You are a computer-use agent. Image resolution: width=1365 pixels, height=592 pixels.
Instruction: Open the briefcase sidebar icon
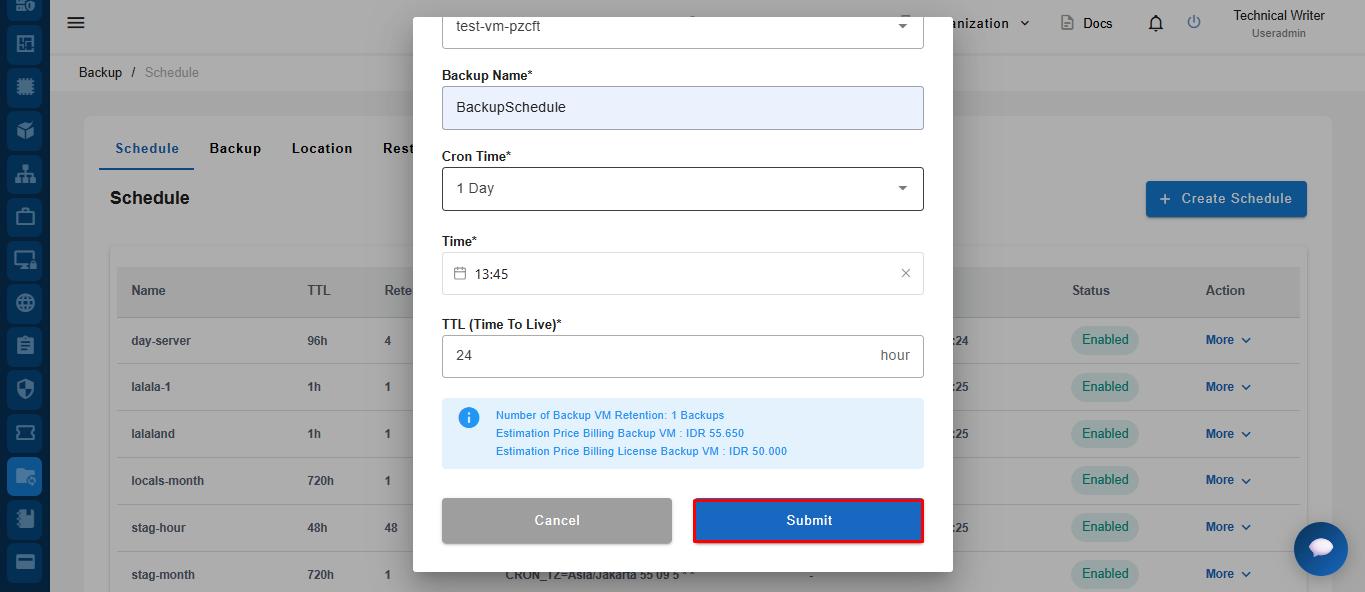click(25, 216)
